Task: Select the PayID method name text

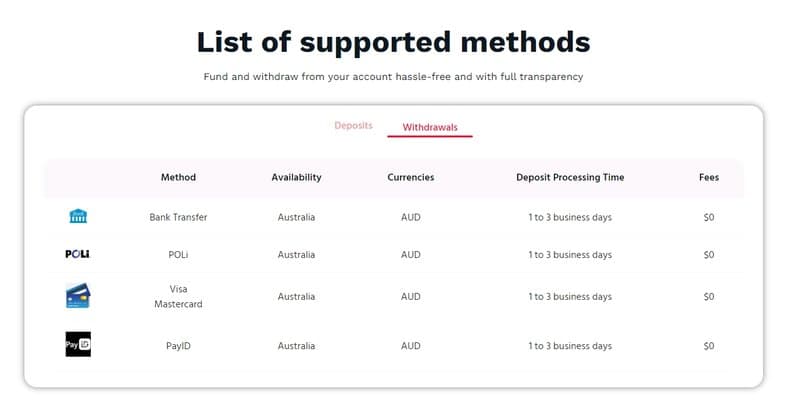Action: click(179, 346)
